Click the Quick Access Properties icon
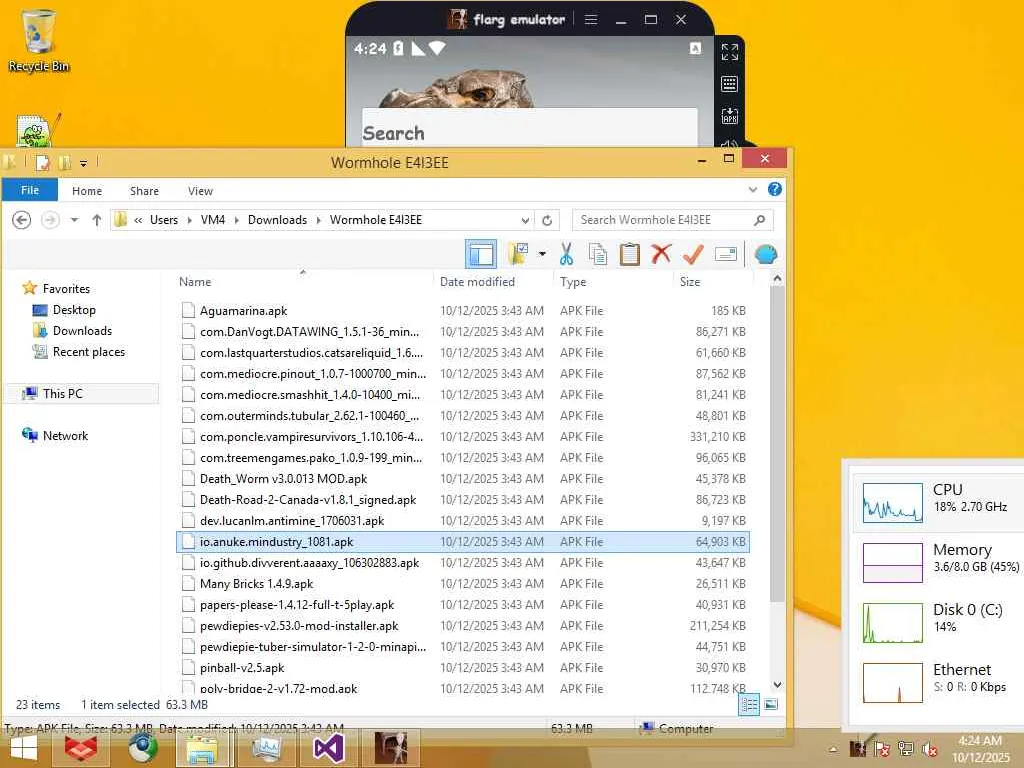 click(43, 163)
